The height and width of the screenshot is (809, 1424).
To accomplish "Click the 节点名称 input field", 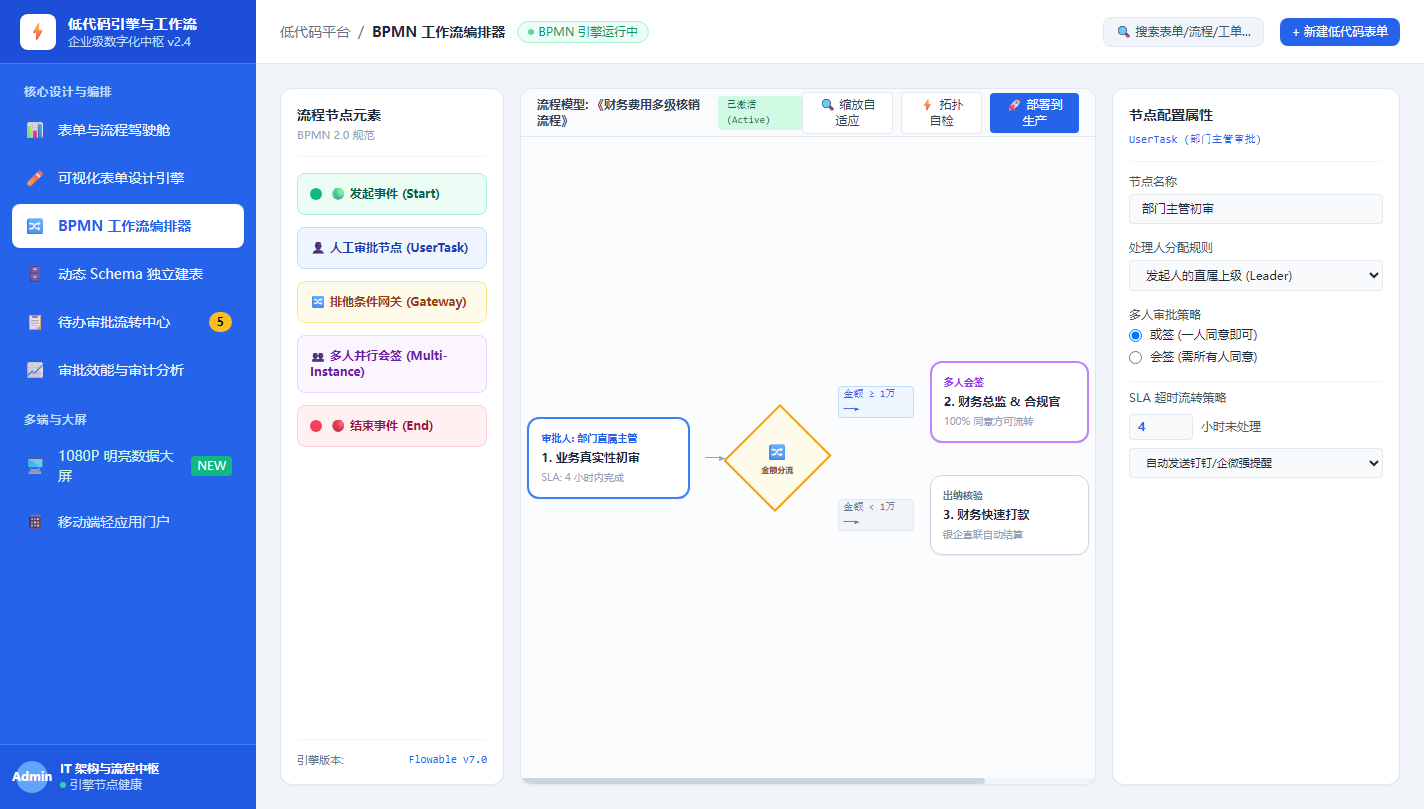I will click(1255, 209).
